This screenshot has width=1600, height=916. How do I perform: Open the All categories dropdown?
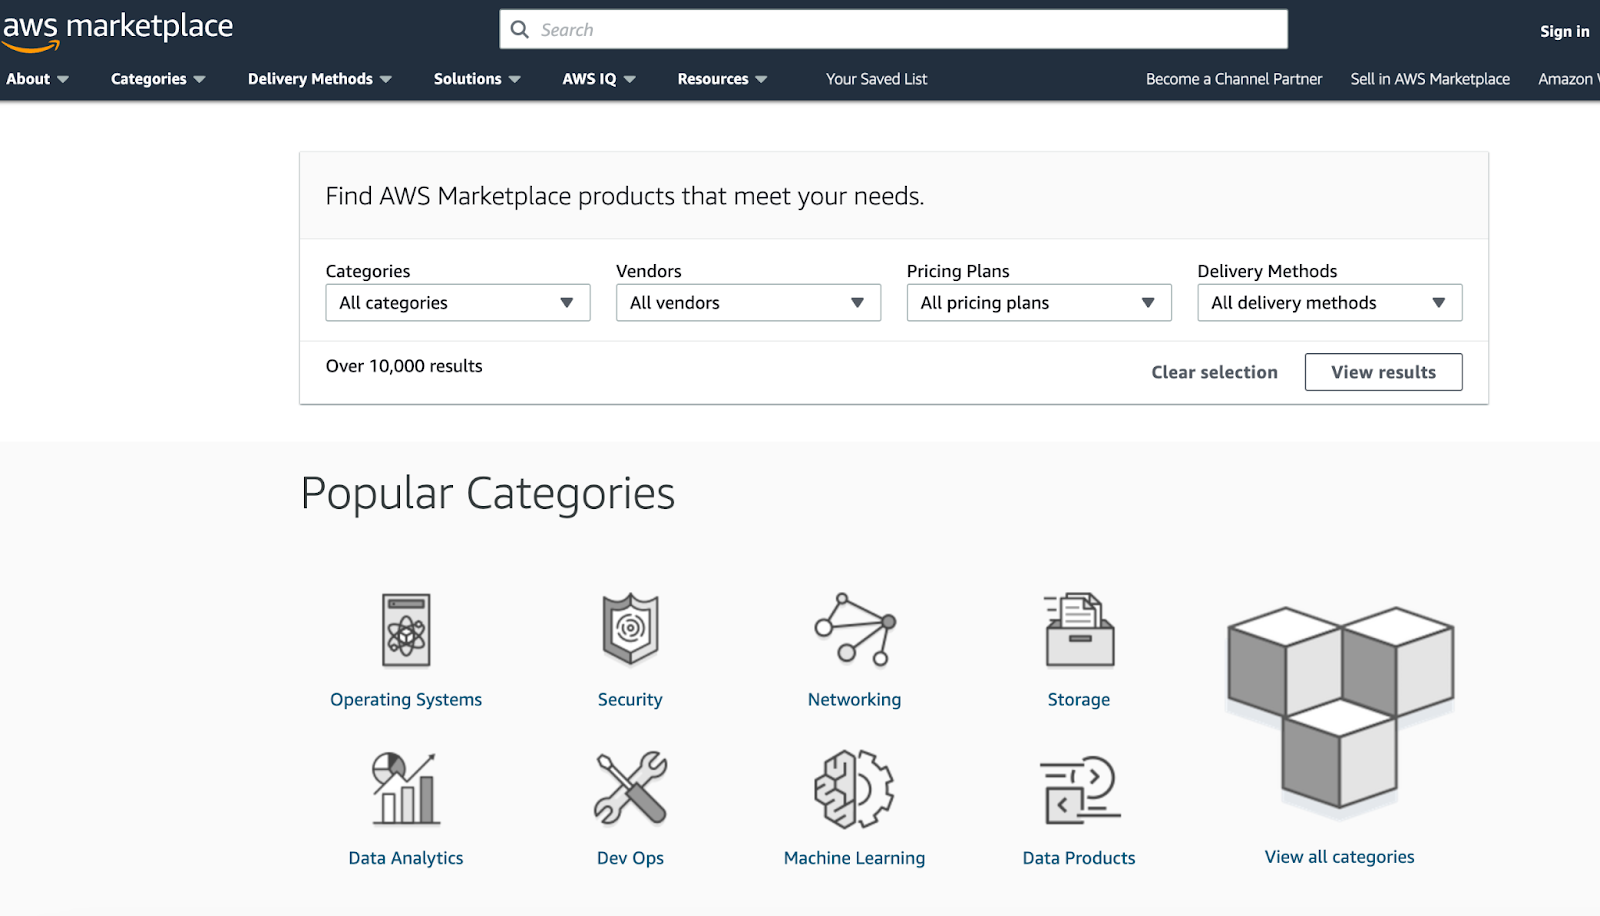point(457,302)
